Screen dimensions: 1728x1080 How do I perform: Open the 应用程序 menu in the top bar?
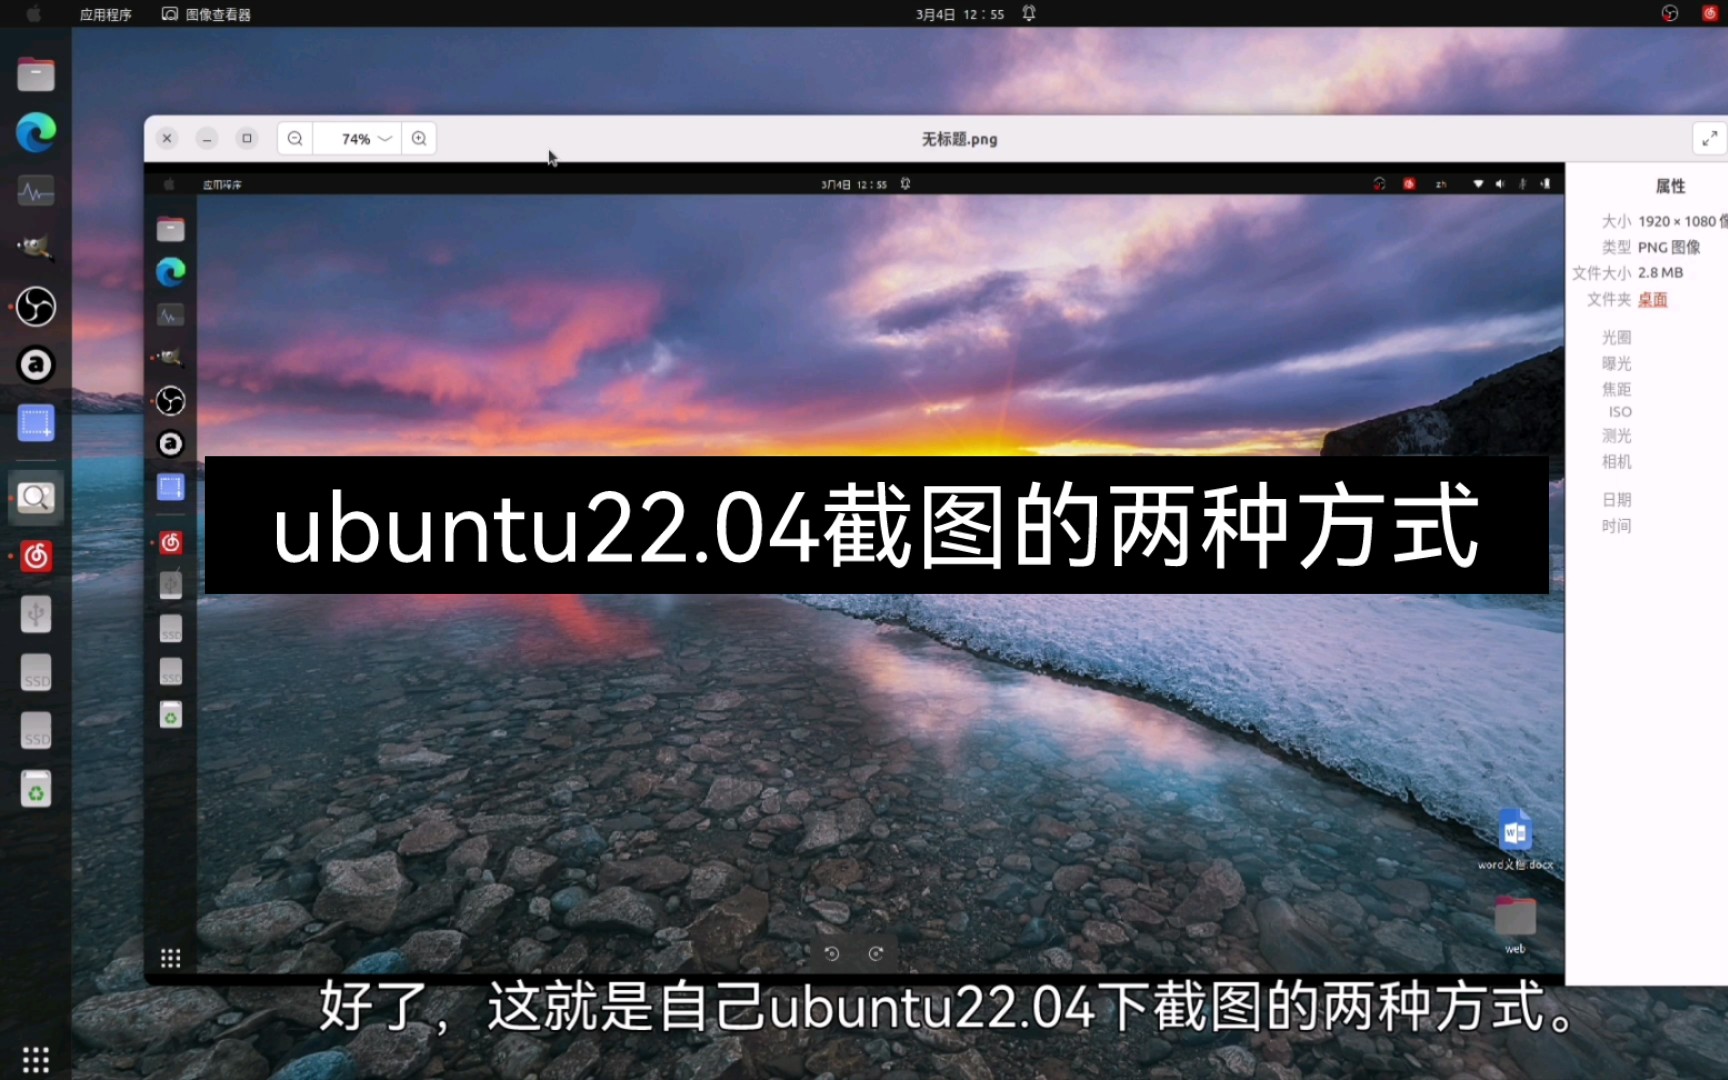[105, 14]
